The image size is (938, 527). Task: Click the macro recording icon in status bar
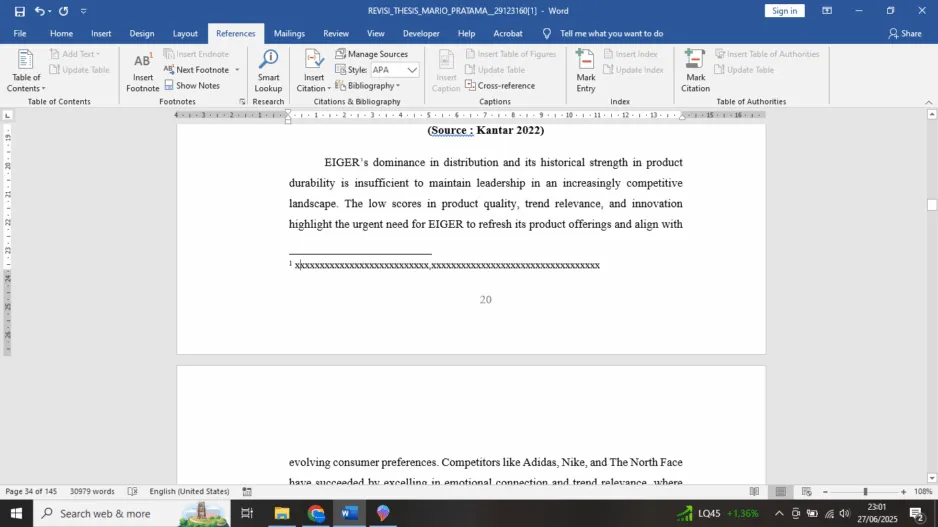click(x=247, y=491)
